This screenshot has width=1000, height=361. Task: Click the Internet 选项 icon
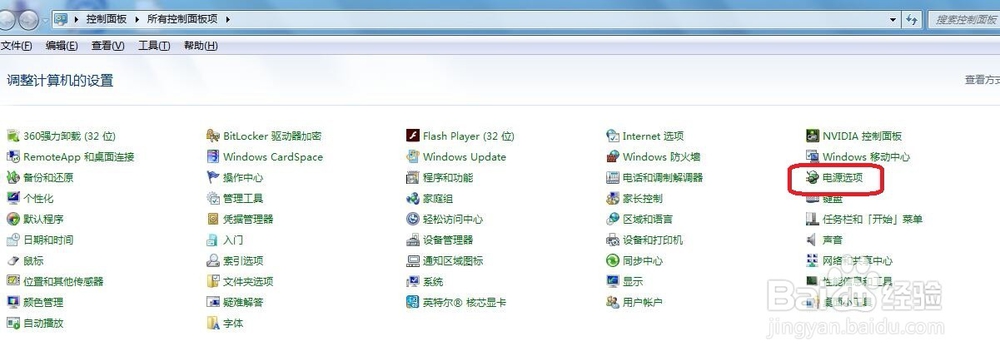pyautogui.click(x=613, y=136)
